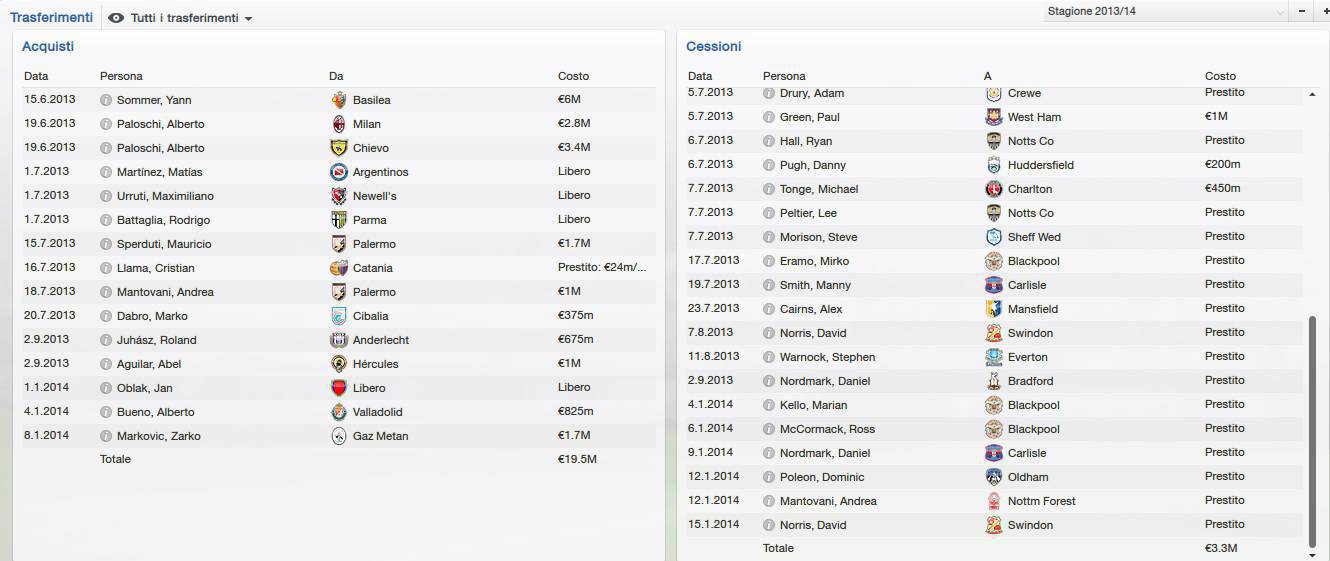This screenshot has width=1330, height=561.
Task: Click the Nottm Forest club crest
Action: (x=994, y=501)
